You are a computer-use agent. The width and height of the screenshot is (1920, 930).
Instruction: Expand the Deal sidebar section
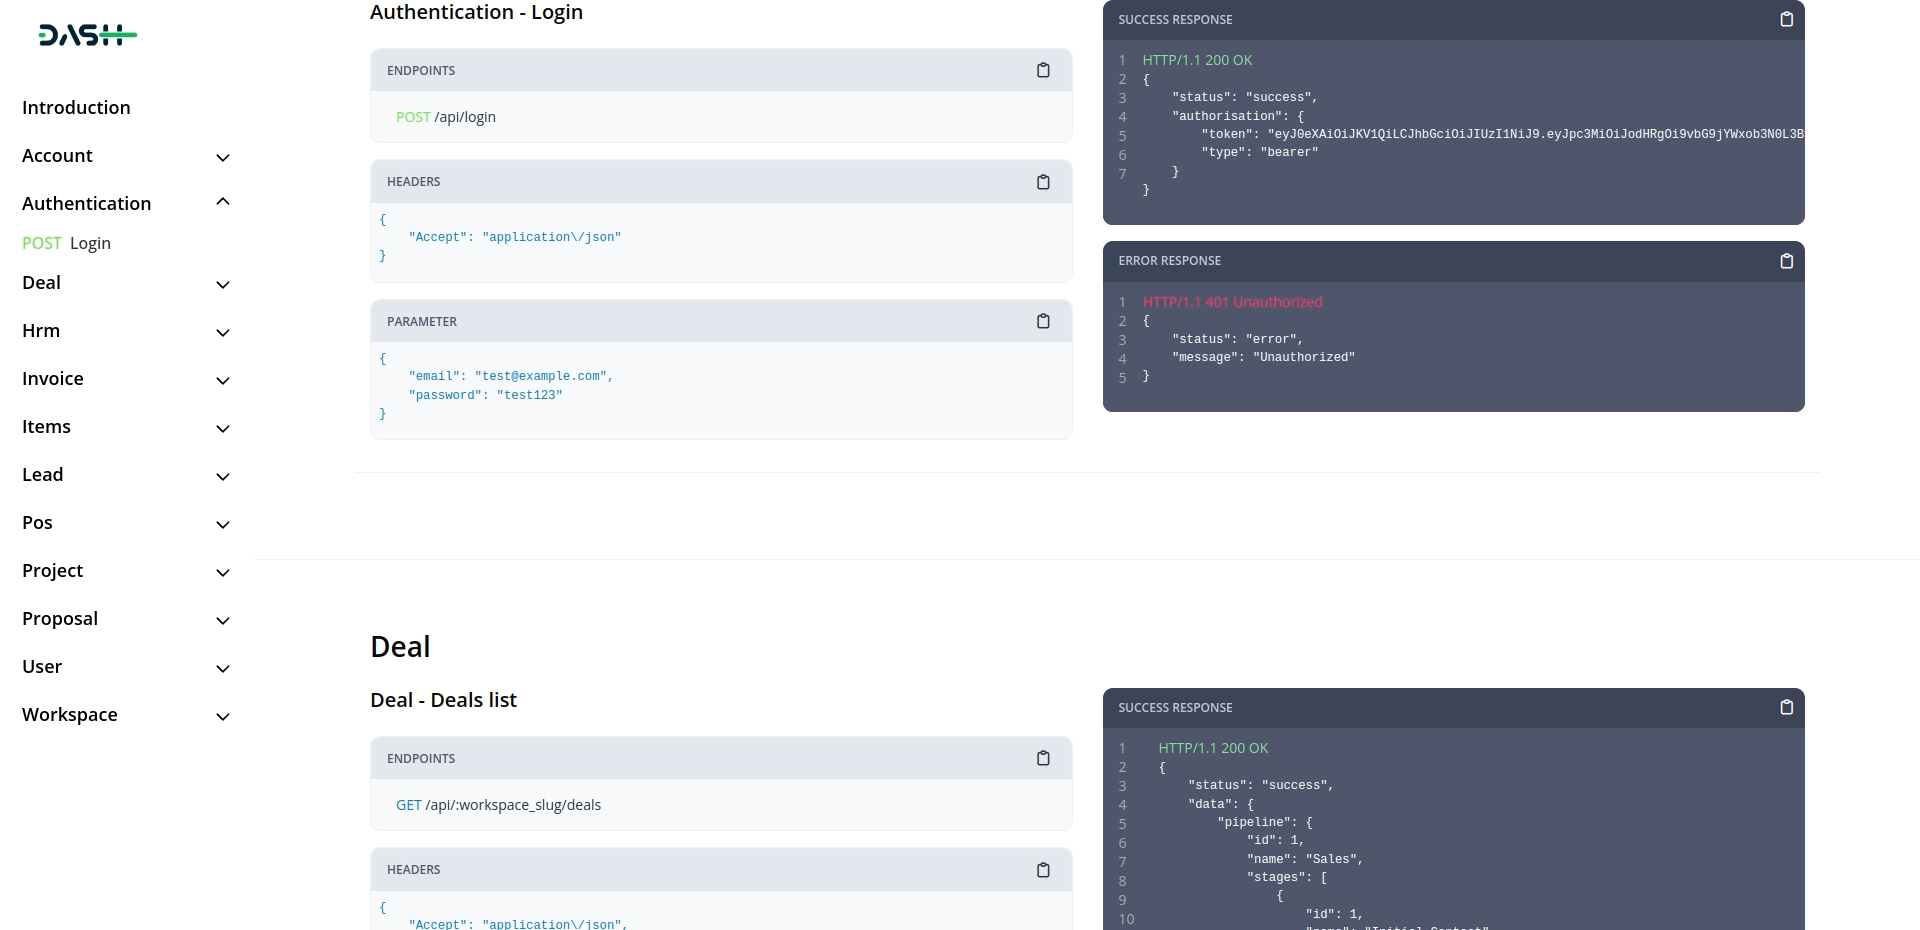point(223,284)
